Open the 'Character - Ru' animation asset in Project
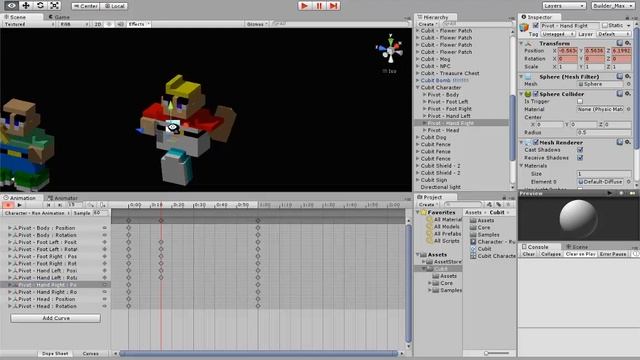The image size is (640, 360). (x=492, y=242)
